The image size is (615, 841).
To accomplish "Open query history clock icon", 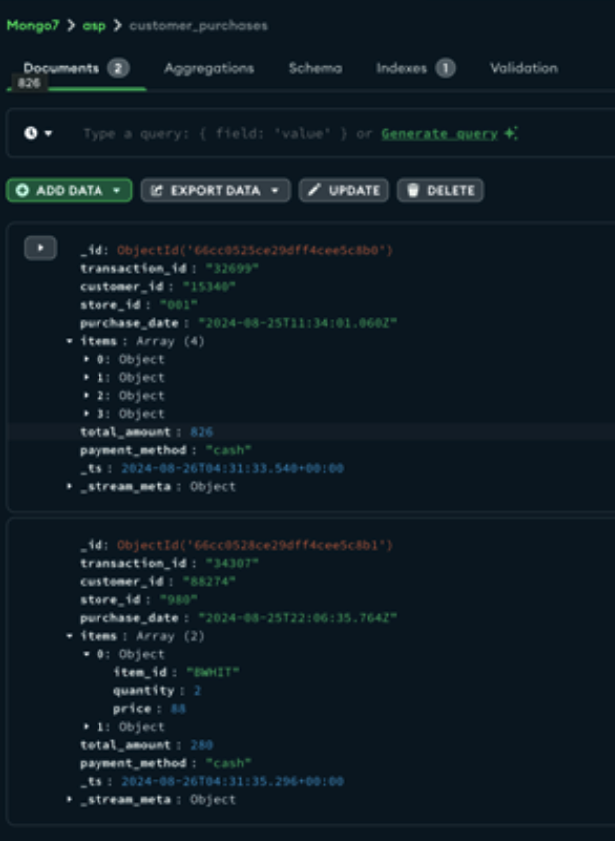I will (x=31, y=133).
